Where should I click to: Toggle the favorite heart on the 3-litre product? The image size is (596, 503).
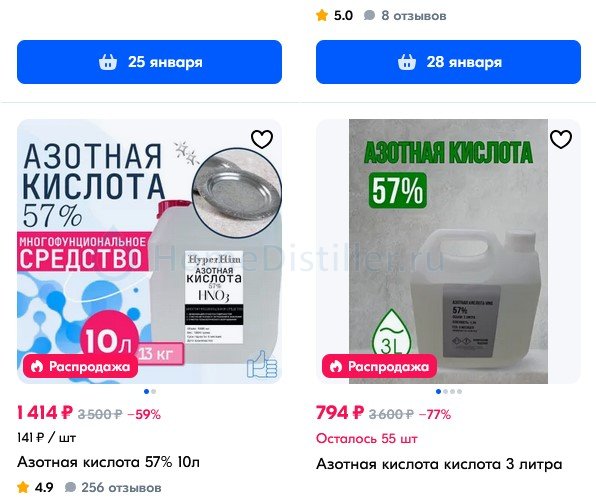[x=561, y=139]
